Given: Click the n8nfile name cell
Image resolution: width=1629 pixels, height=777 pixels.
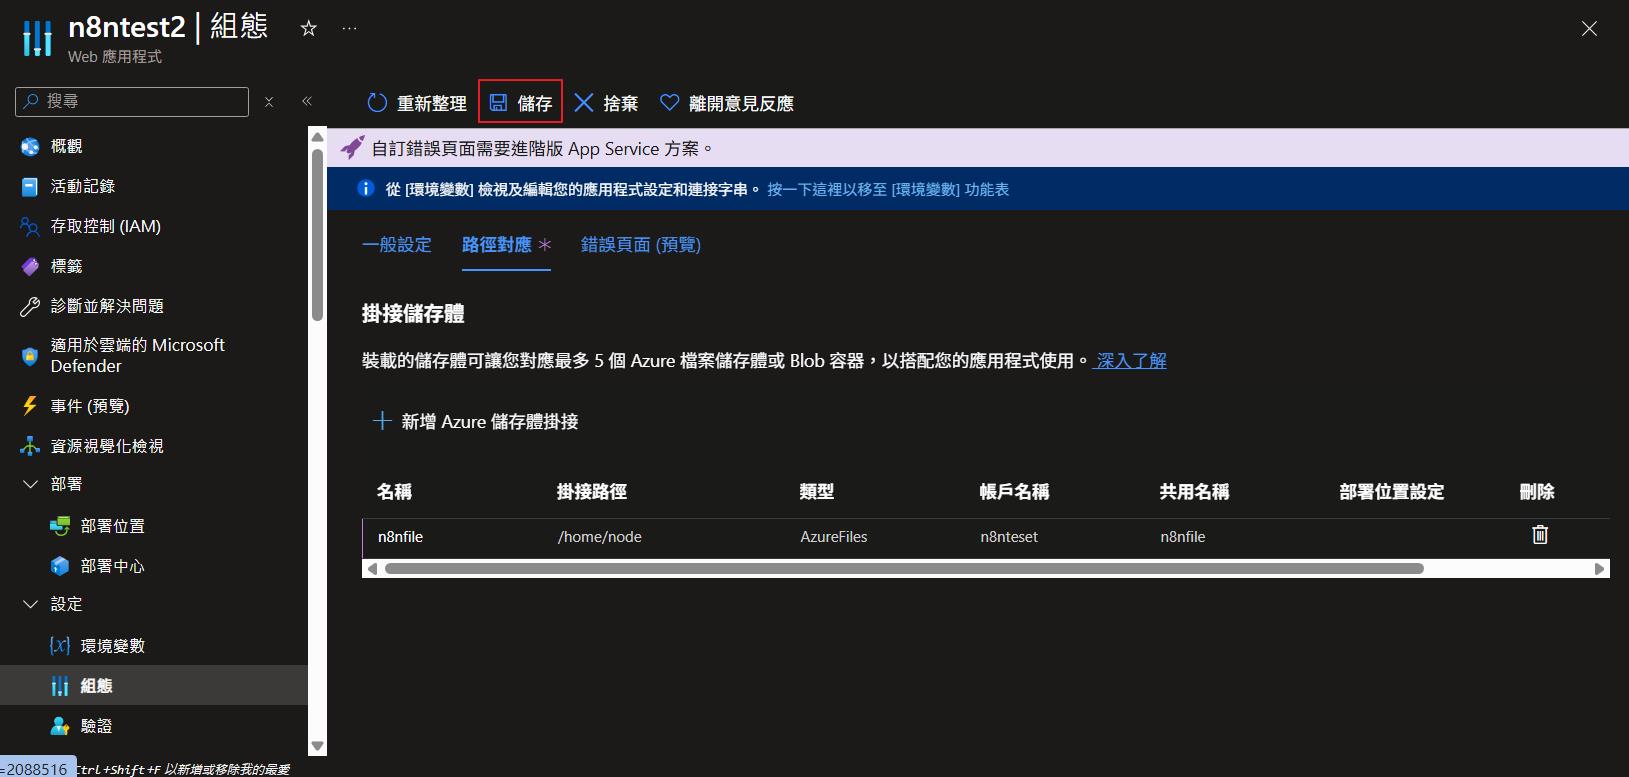Looking at the screenshot, I should pyautogui.click(x=400, y=537).
